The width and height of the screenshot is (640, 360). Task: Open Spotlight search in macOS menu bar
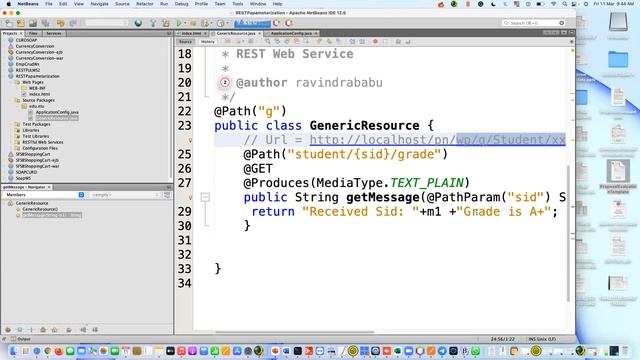pyautogui.click(x=564, y=4)
